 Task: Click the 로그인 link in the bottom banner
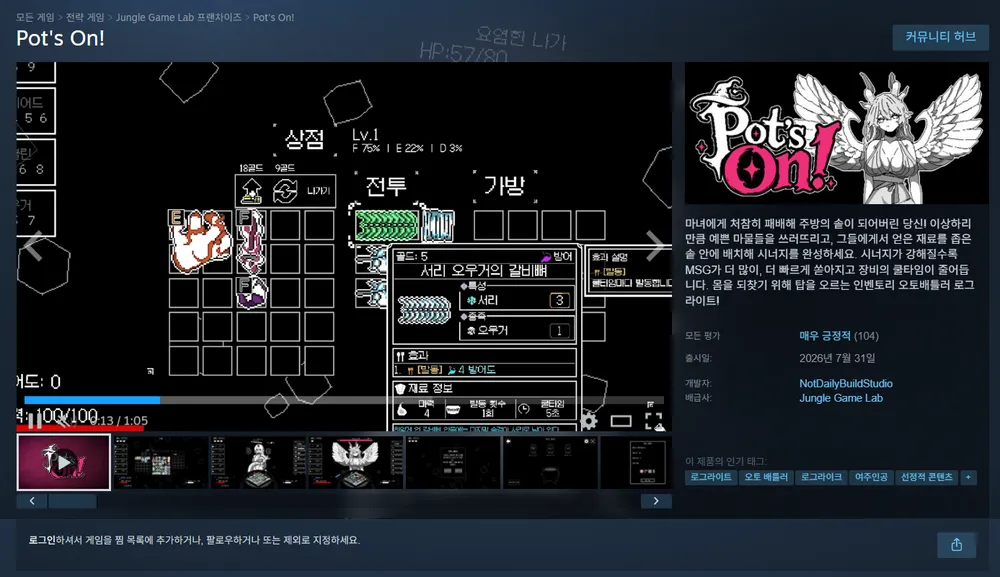[42, 540]
